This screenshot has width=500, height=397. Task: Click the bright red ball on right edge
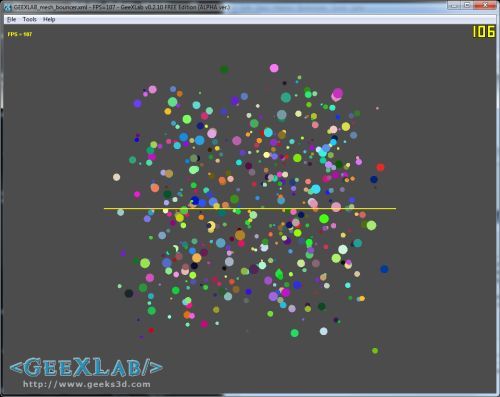(x=380, y=167)
